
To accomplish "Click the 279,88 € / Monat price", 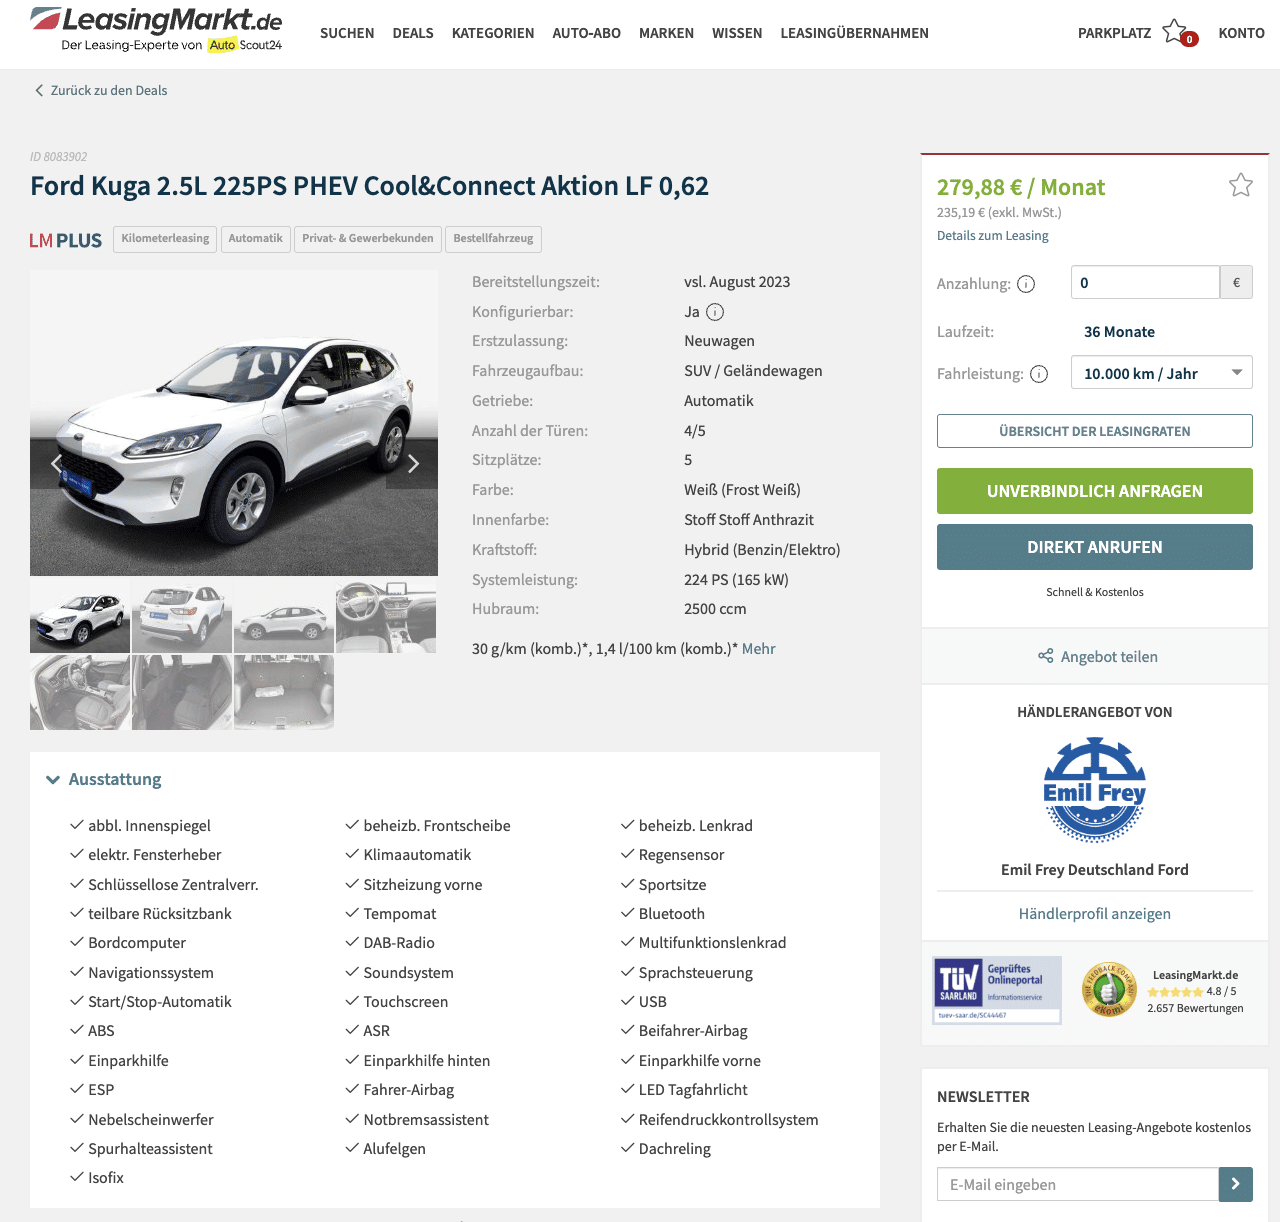I will 1021,187.
